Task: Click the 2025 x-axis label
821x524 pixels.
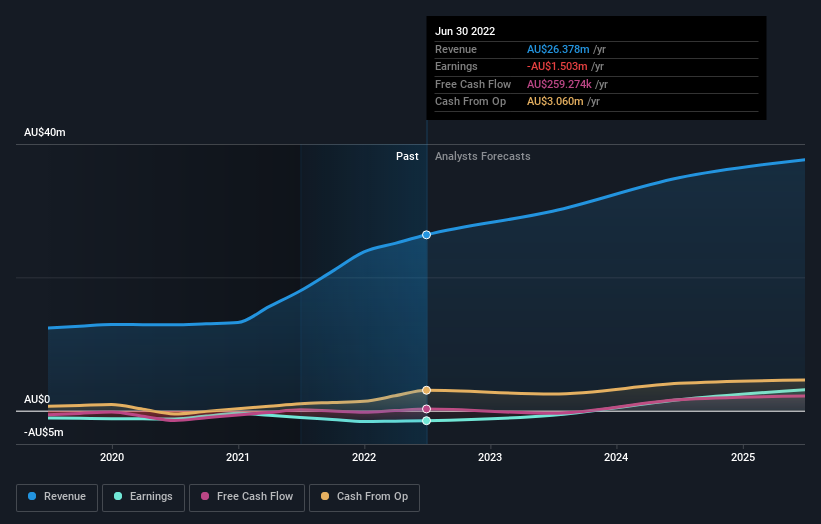Action: point(743,457)
